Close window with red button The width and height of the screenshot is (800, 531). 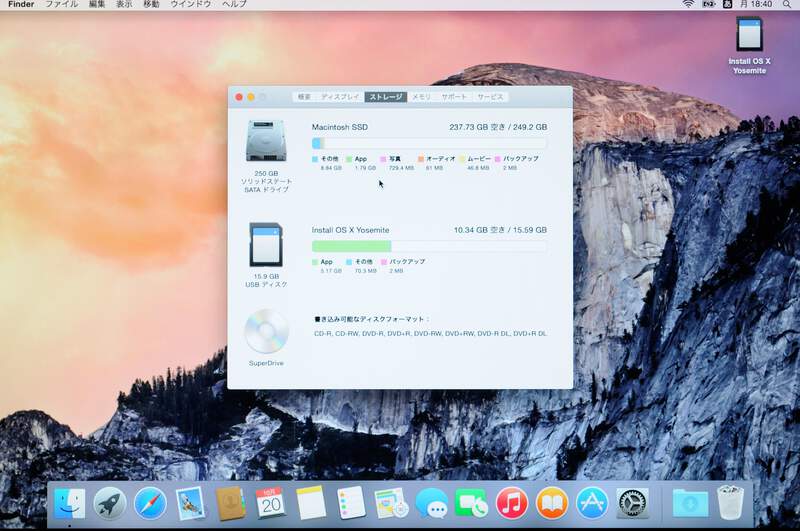239,97
